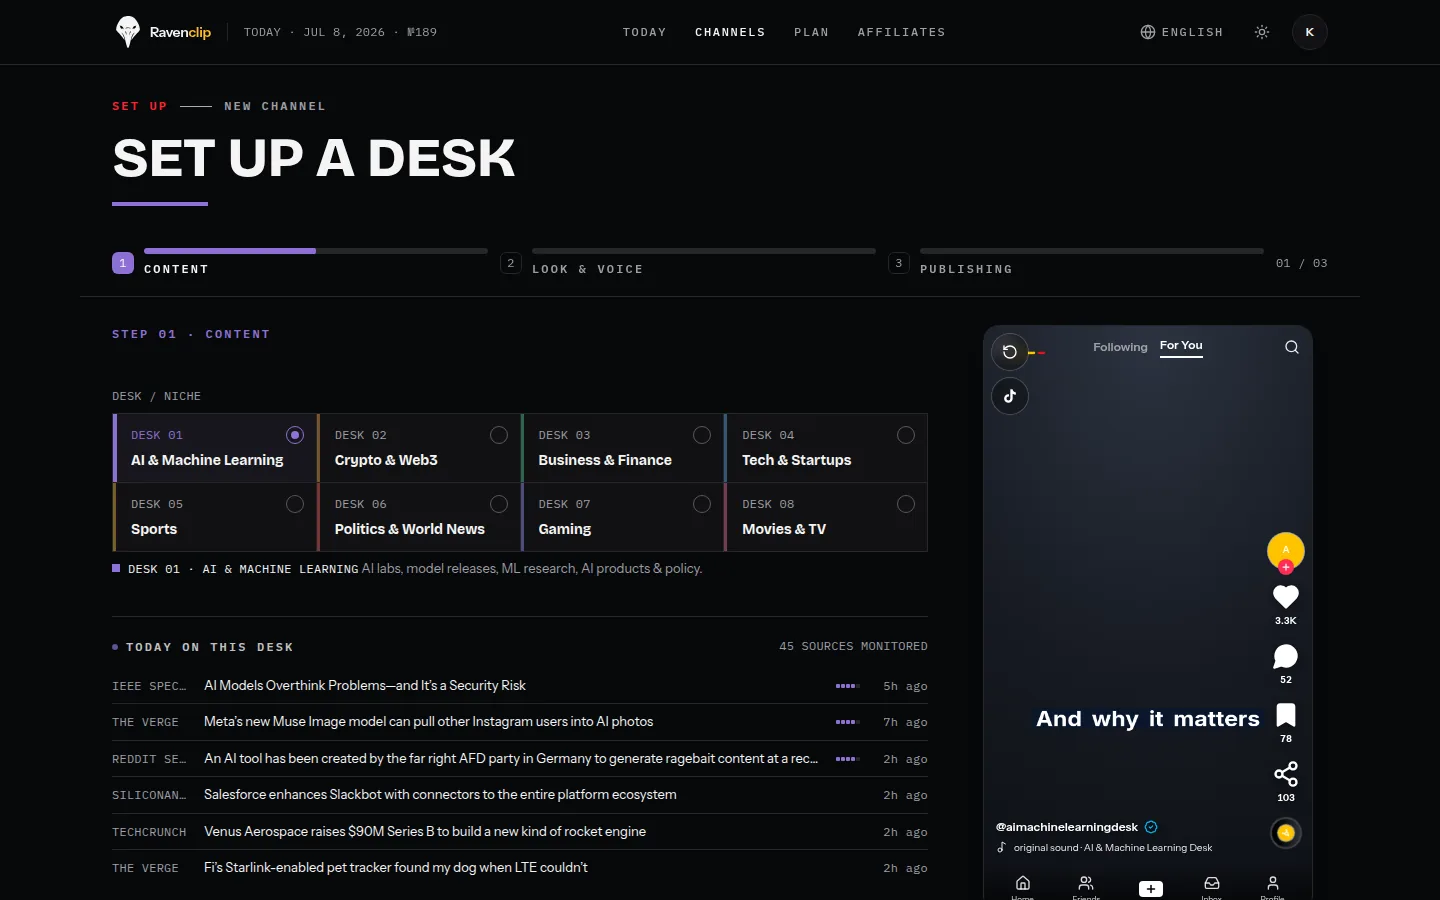This screenshot has height=900, width=1440.
Task: Open the Meta Muse Image article
Action: pyautogui.click(x=520, y=722)
